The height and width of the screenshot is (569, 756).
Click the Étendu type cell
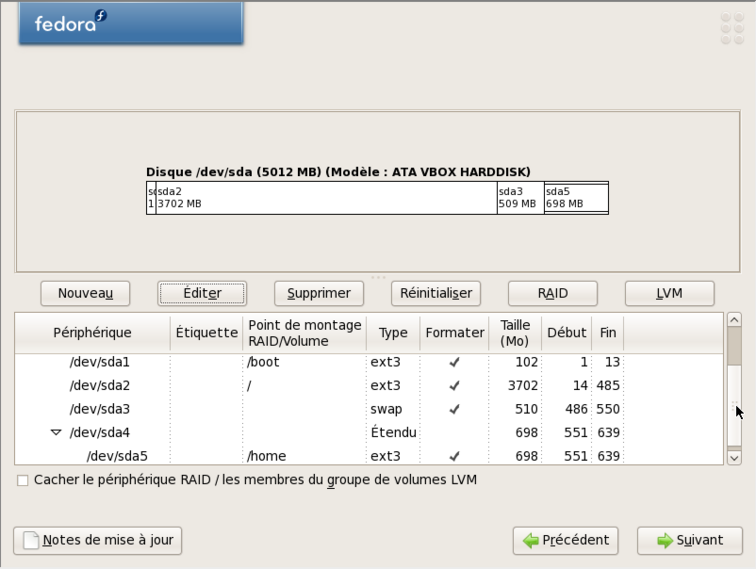(393, 433)
